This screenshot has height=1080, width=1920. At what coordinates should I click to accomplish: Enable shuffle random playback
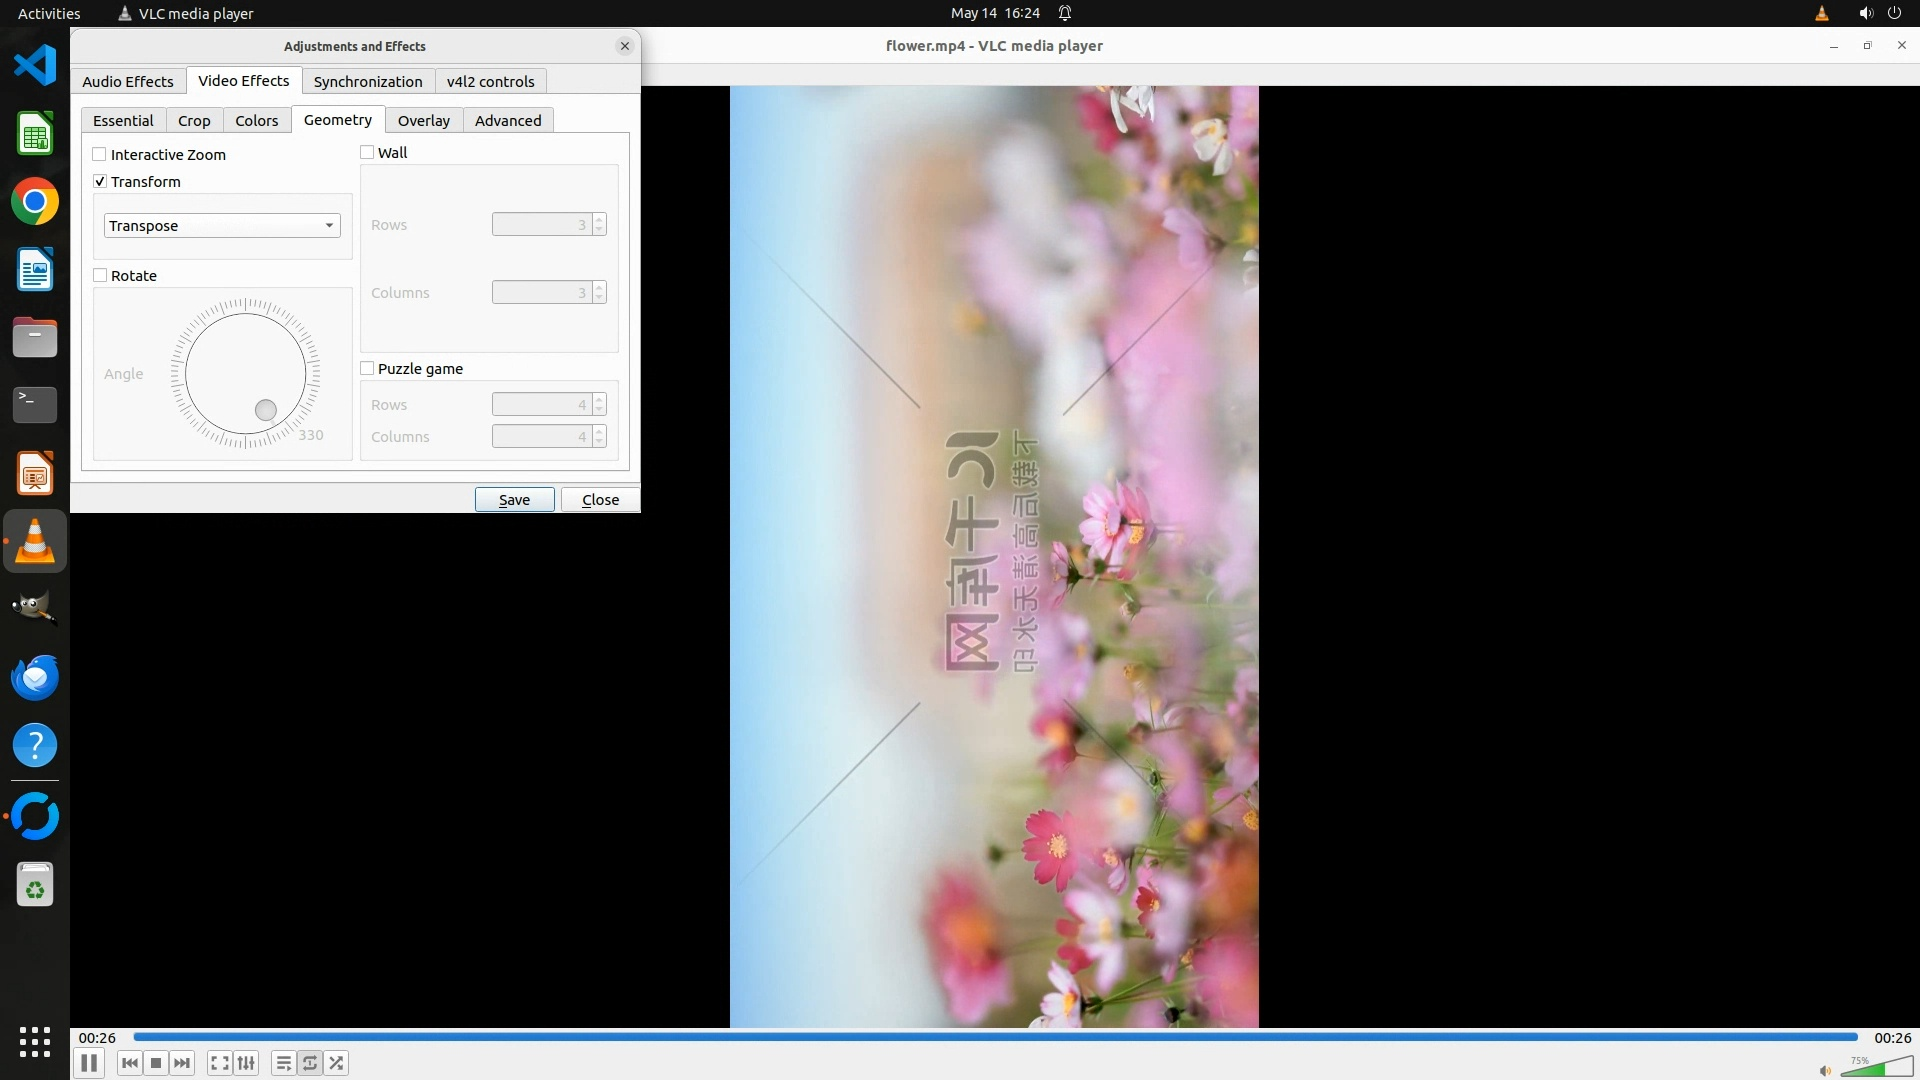(337, 1063)
